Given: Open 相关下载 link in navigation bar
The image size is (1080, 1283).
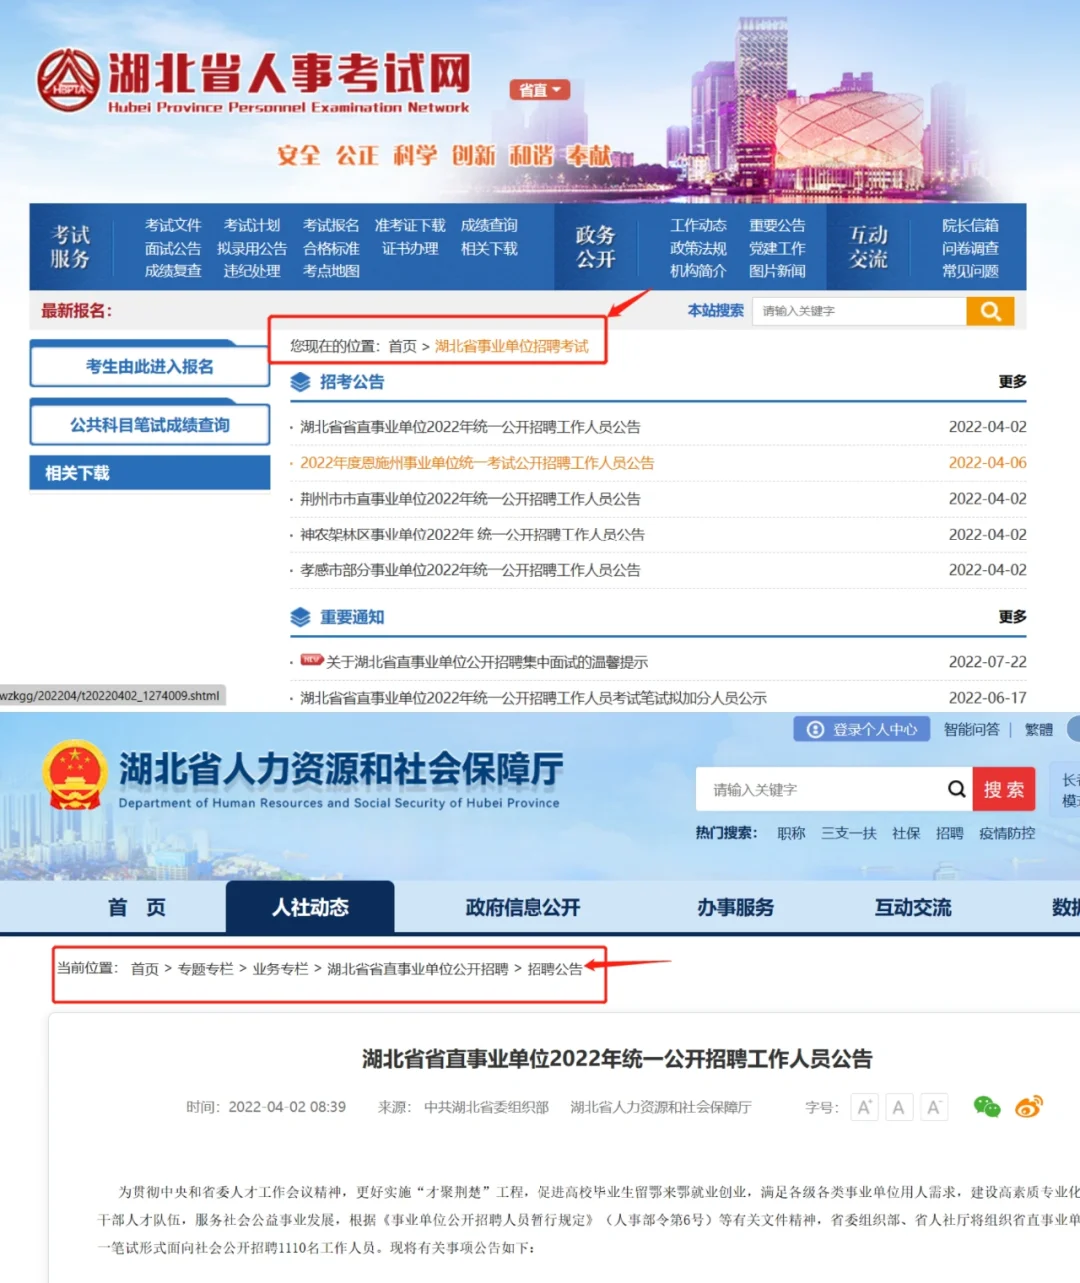Looking at the screenshot, I should point(489,248).
